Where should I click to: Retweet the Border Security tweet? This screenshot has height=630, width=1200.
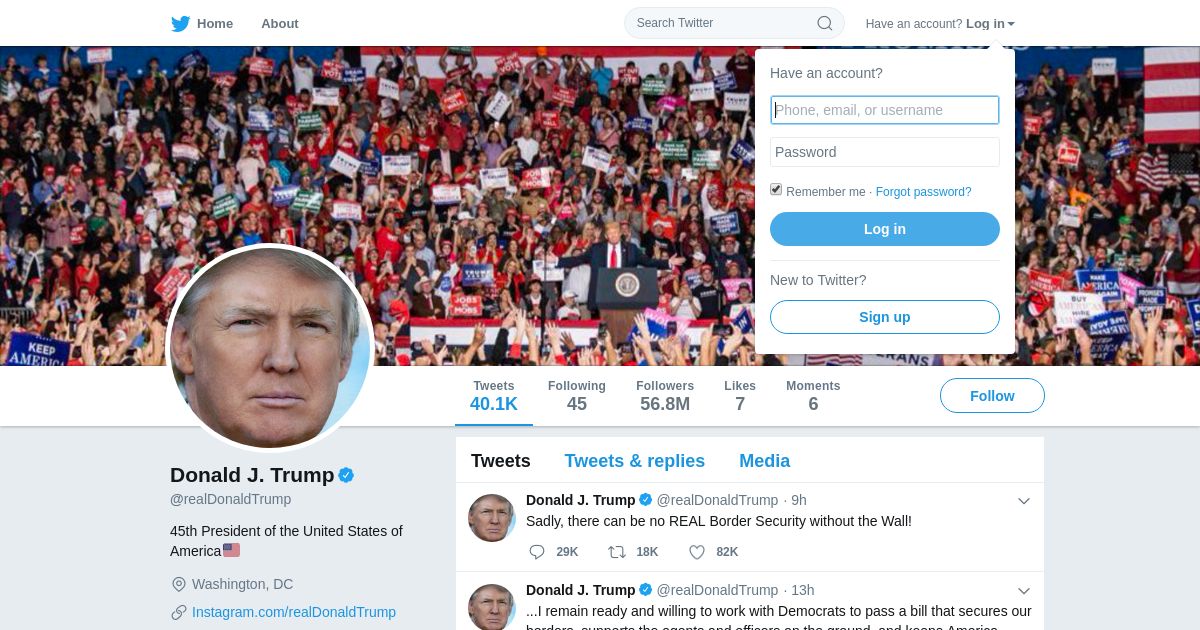(617, 552)
